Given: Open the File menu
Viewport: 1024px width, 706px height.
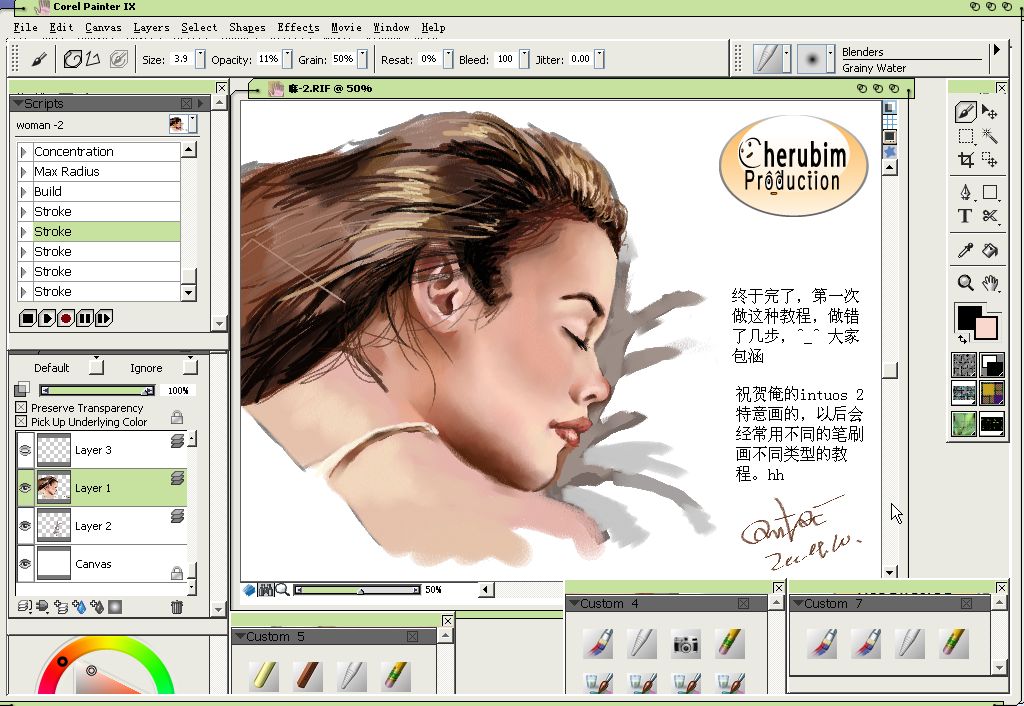Looking at the screenshot, I should tap(25, 27).
